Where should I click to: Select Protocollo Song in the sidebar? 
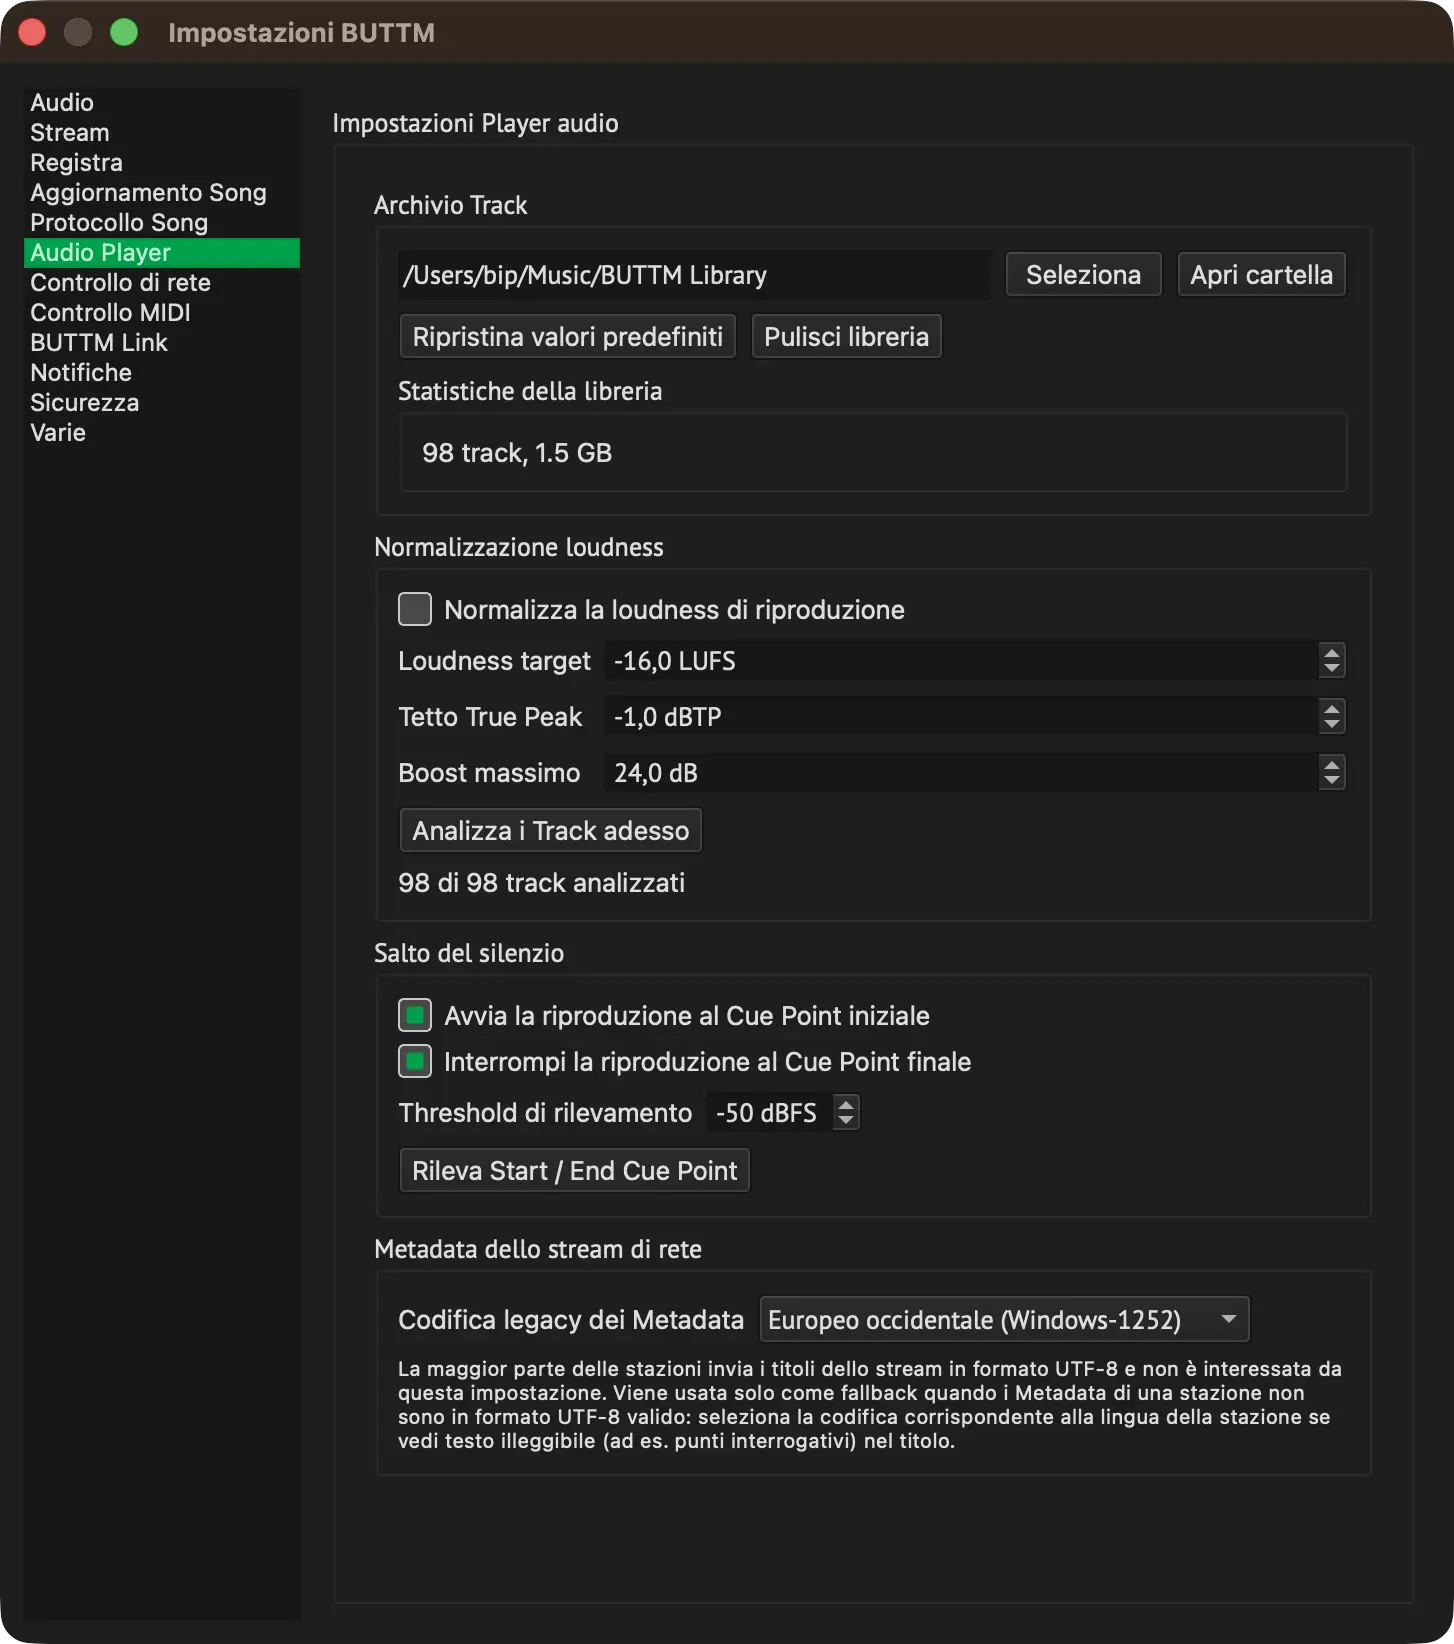tap(161, 223)
